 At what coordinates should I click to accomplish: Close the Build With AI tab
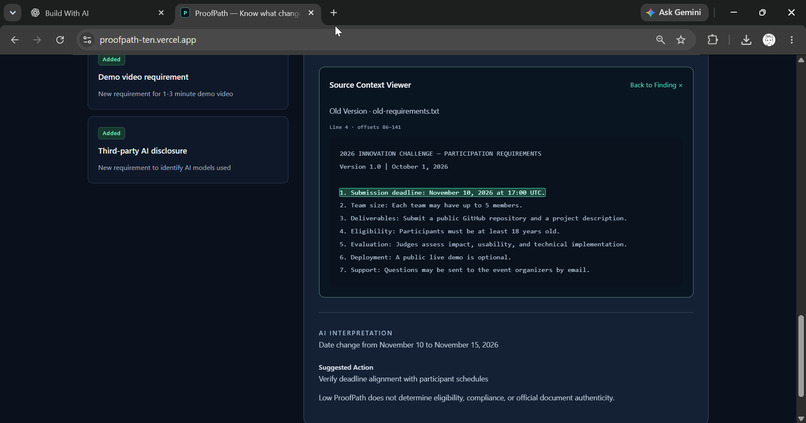coord(161,13)
